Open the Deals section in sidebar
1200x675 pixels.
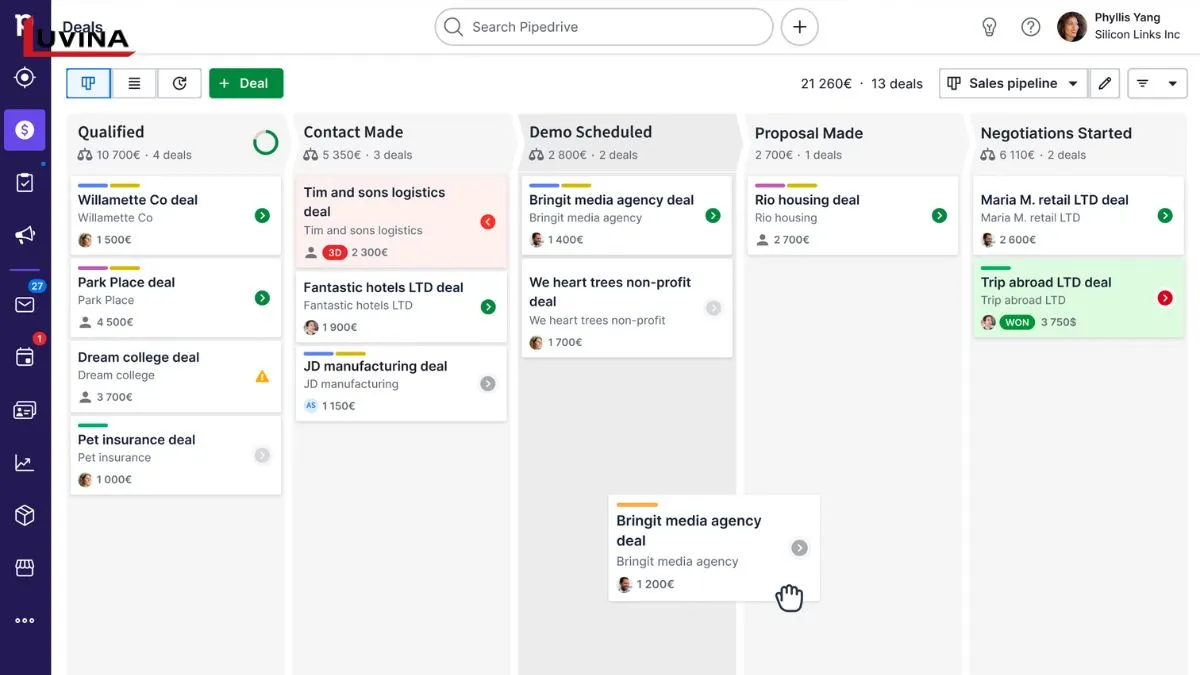tap(25, 130)
